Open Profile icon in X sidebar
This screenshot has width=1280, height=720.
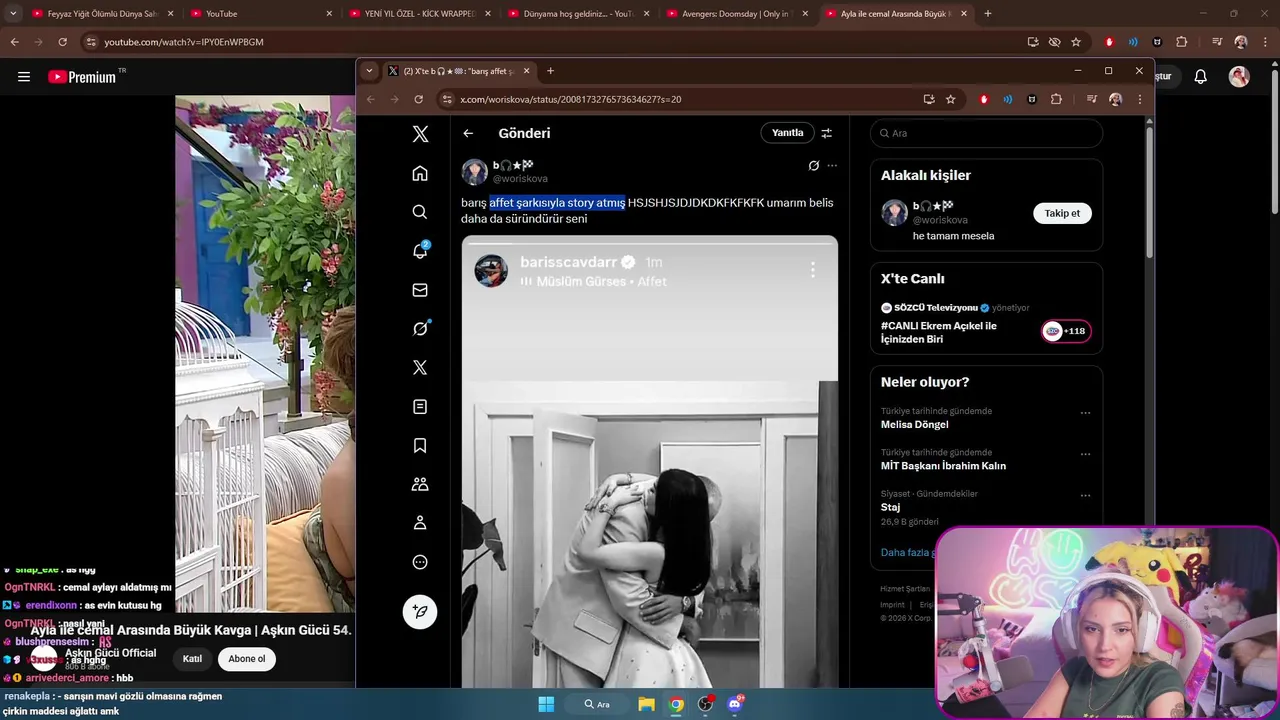click(x=420, y=522)
